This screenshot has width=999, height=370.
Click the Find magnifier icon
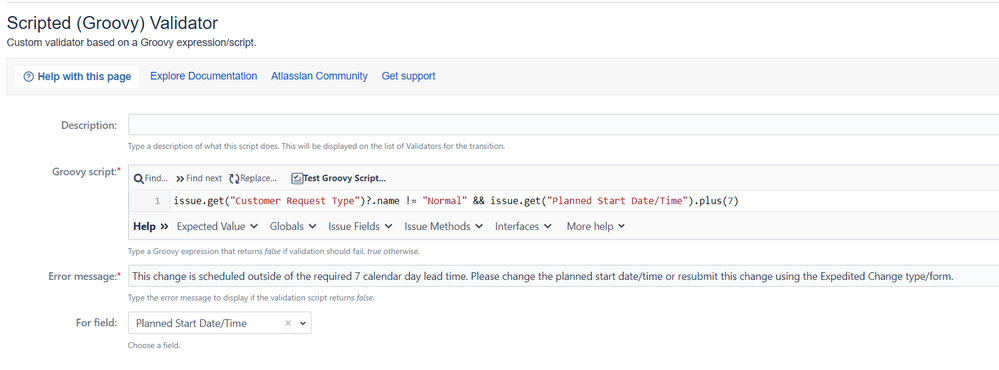pyautogui.click(x=138, y=178)
